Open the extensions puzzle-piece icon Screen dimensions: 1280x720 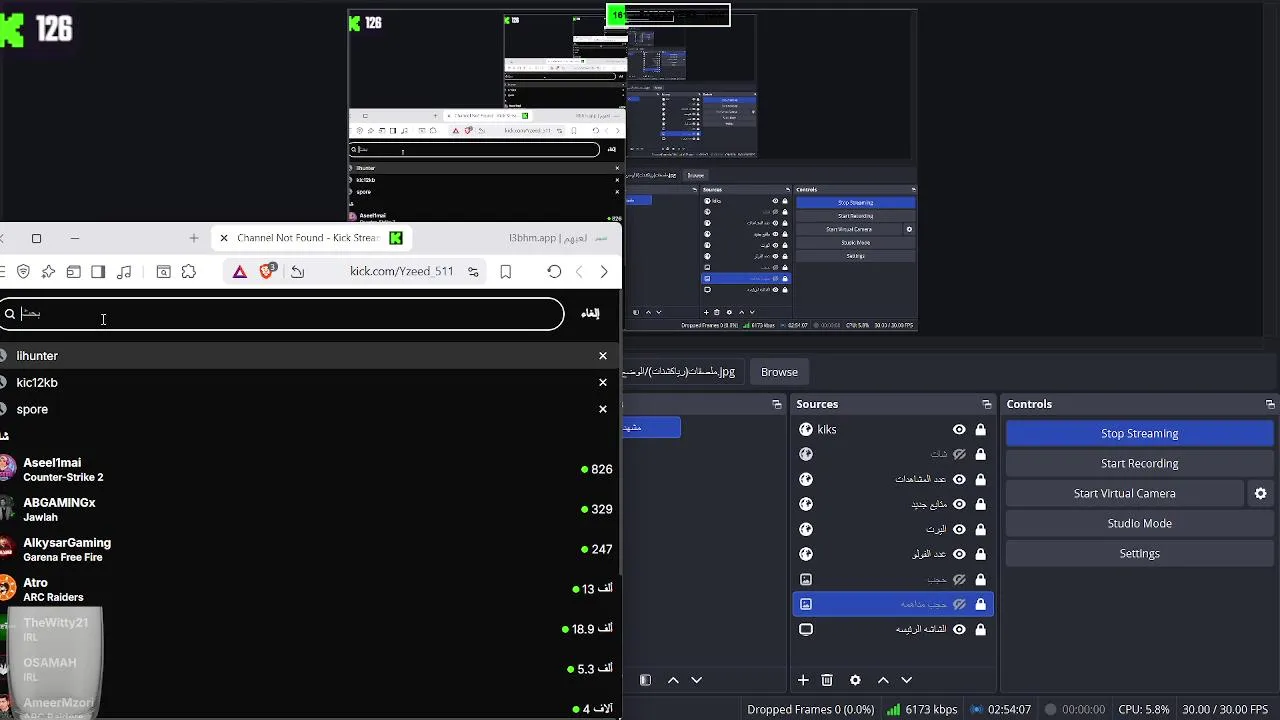(x=189, y=272)
